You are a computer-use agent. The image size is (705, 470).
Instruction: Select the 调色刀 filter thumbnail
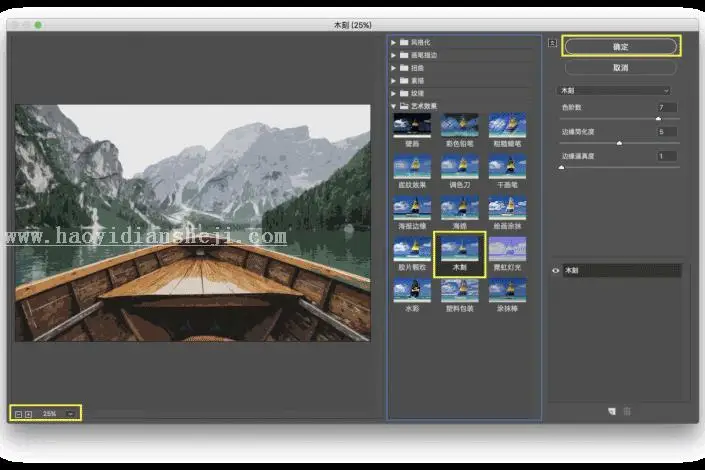click(460, 167)
